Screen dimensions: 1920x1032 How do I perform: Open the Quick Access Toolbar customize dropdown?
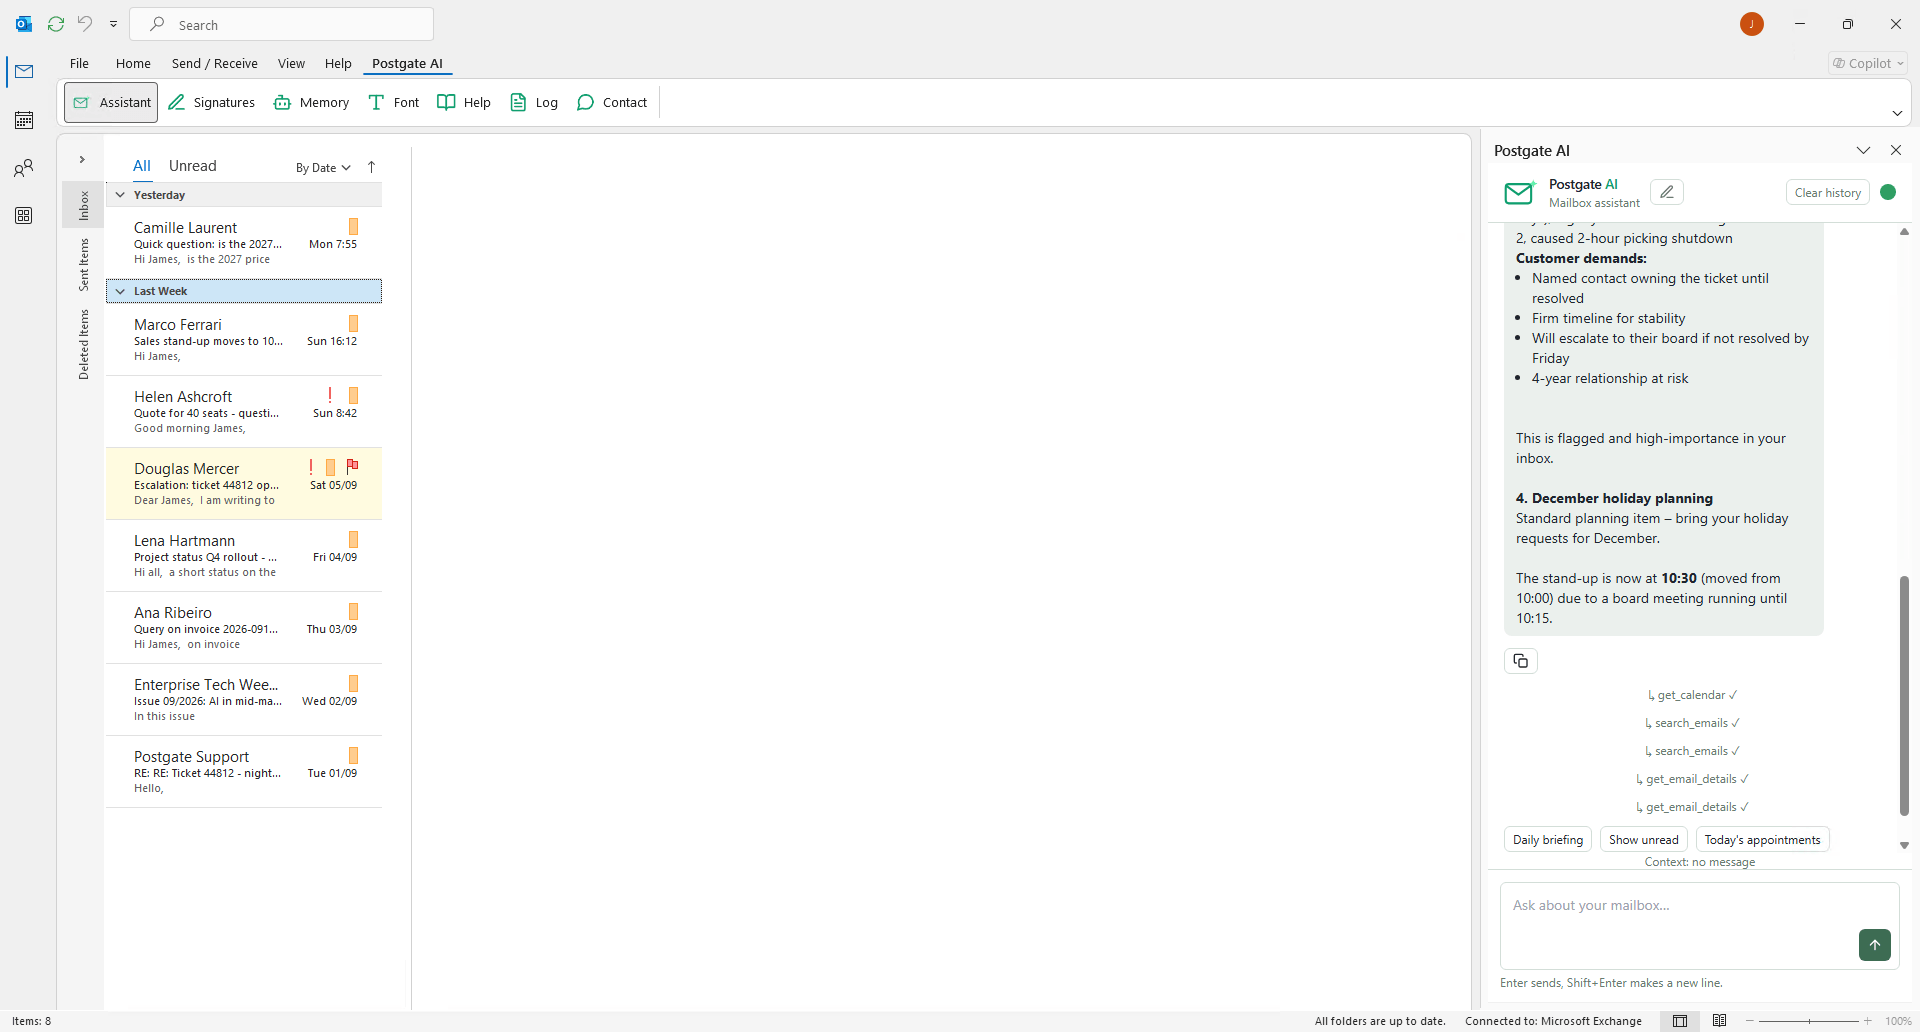pyautogui.click(x=113, y=24)
